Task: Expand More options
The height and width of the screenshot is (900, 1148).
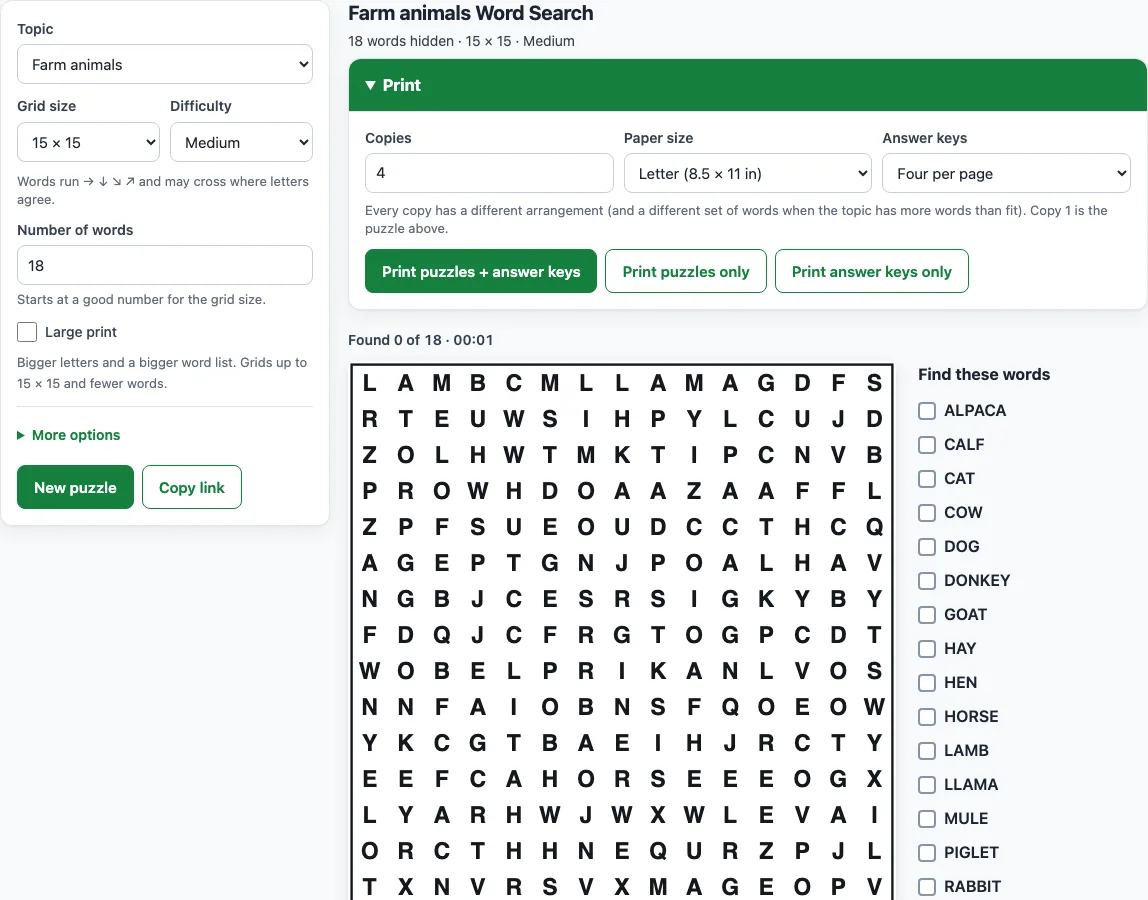Action: pyautogui.click(x=69, y=435)
